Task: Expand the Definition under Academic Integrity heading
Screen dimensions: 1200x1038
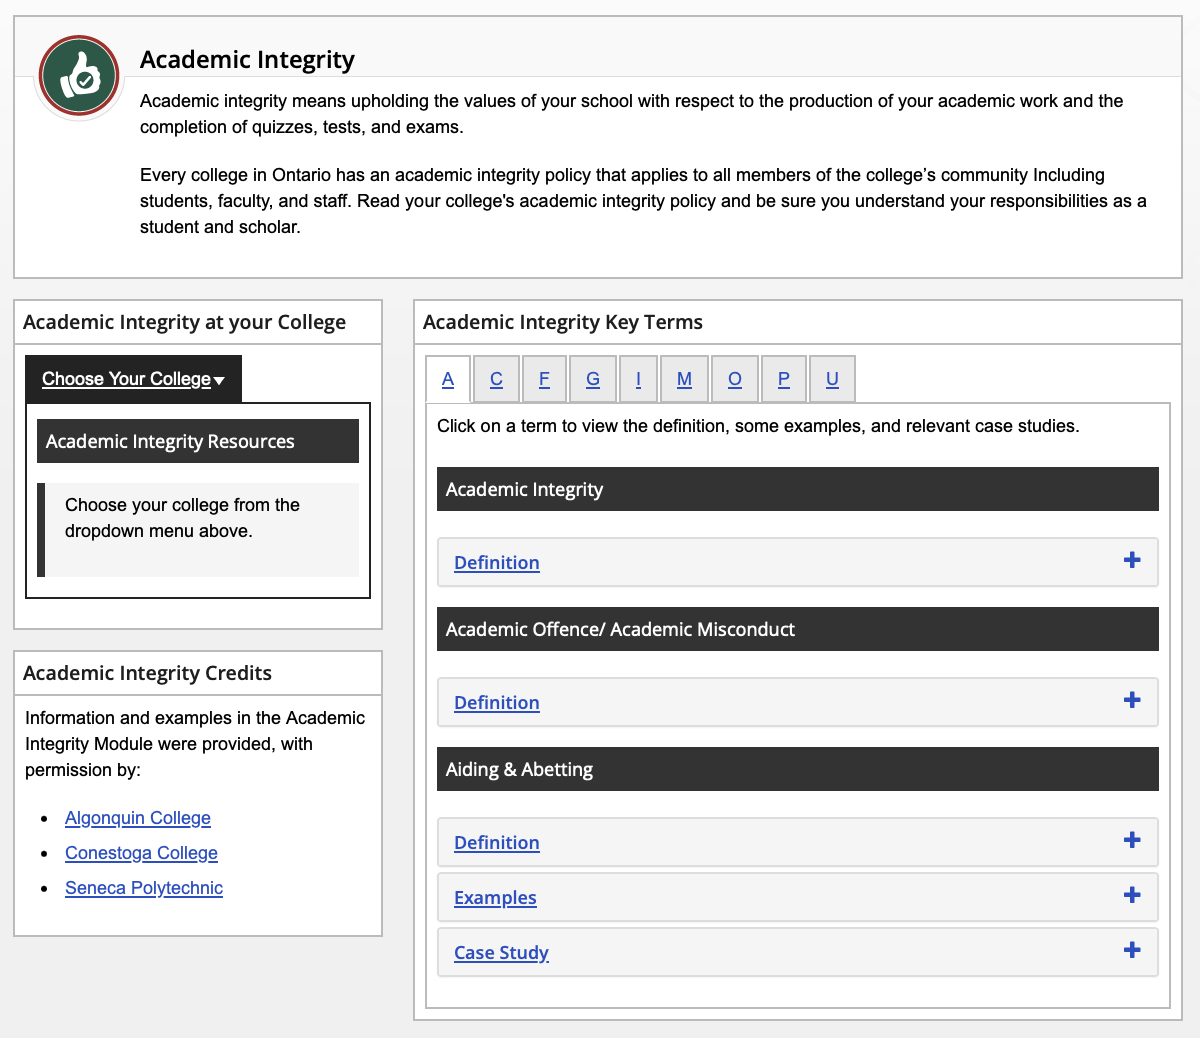Action: click(x=798, y=562)
